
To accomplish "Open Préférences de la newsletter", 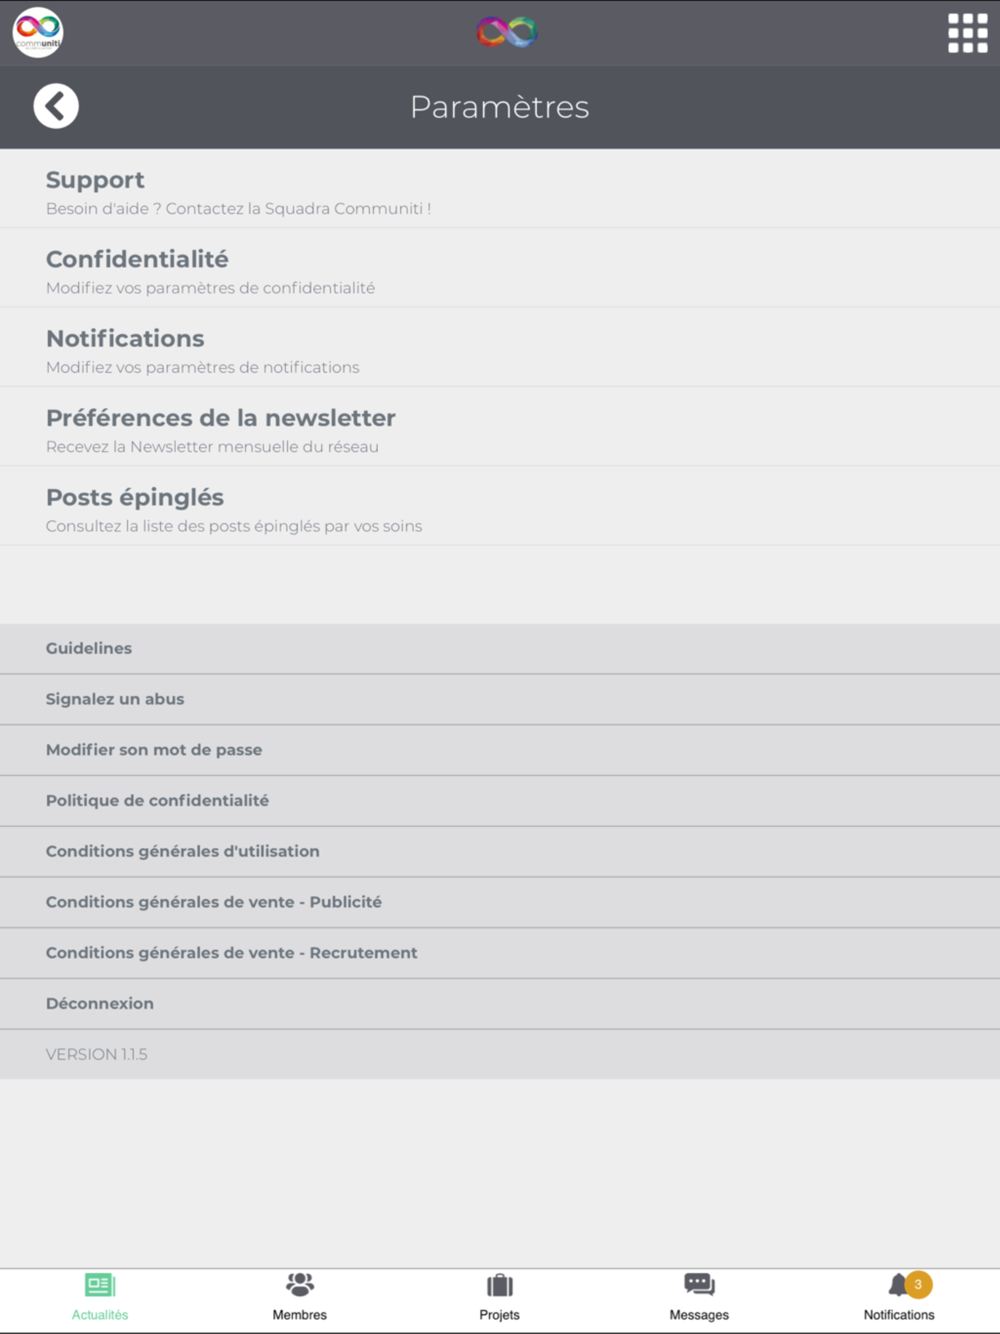I will (220, 430).
